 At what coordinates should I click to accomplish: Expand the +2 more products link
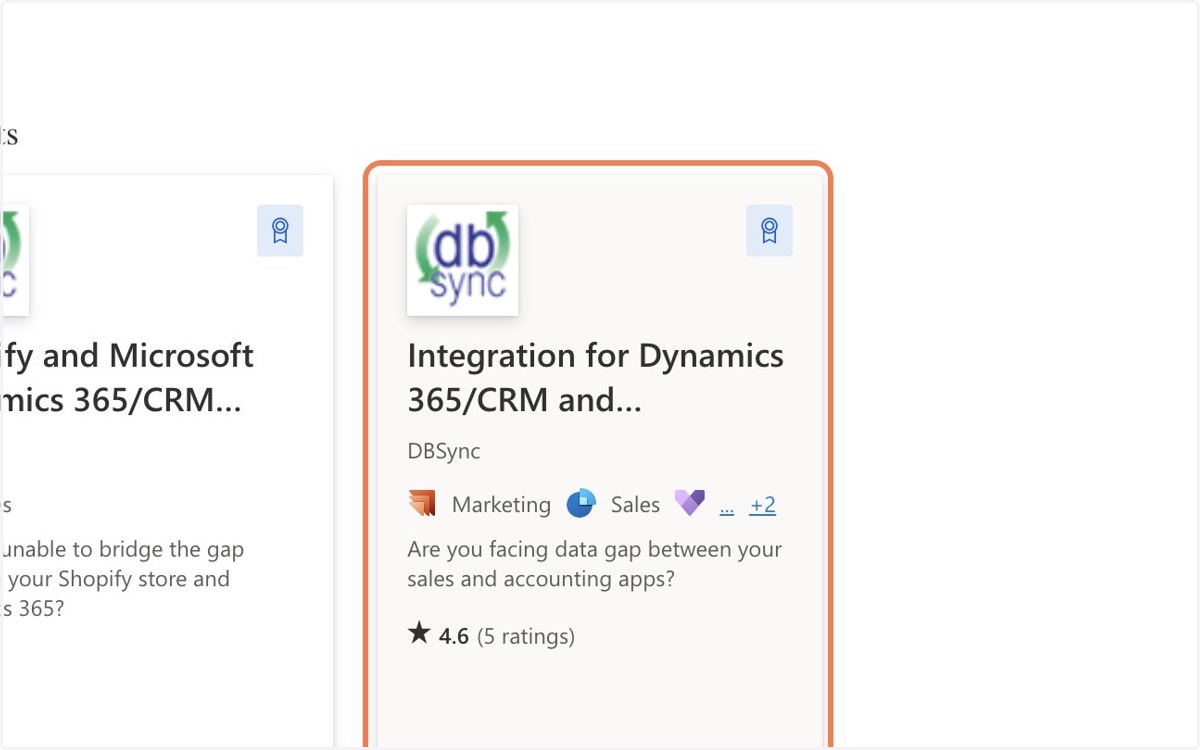coord(763,505)
